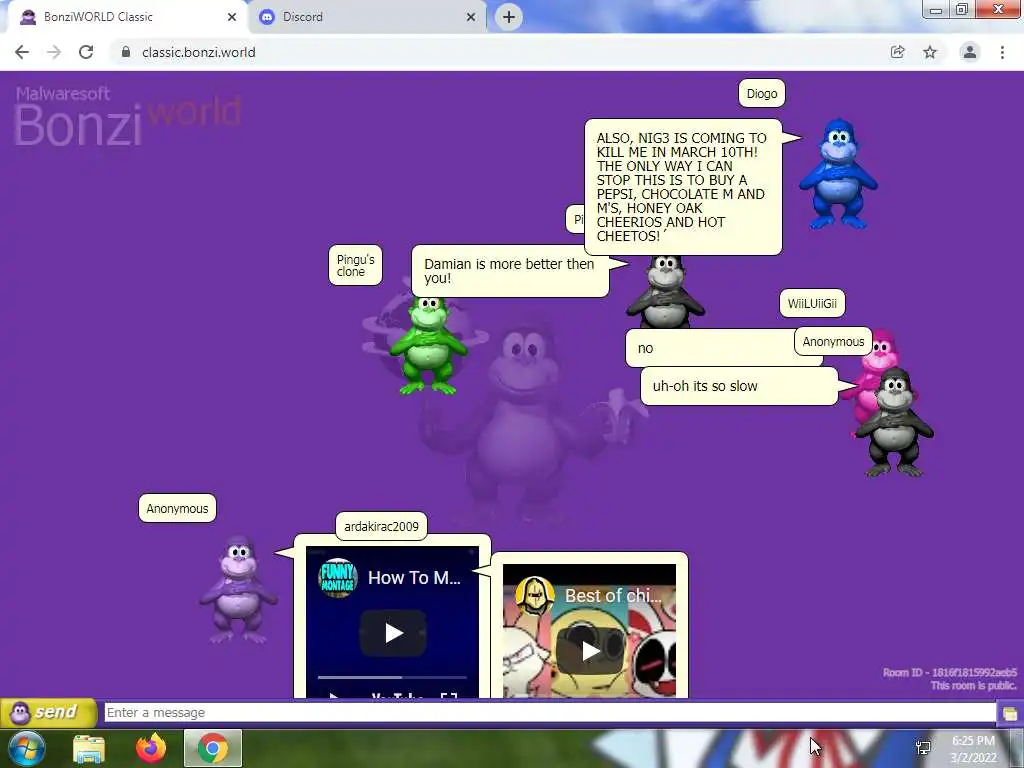Image resolution: width=1024 pixels, height=768 pixels.
Task: Click the browser Forward arrow
Action: (x=54, y=52)
